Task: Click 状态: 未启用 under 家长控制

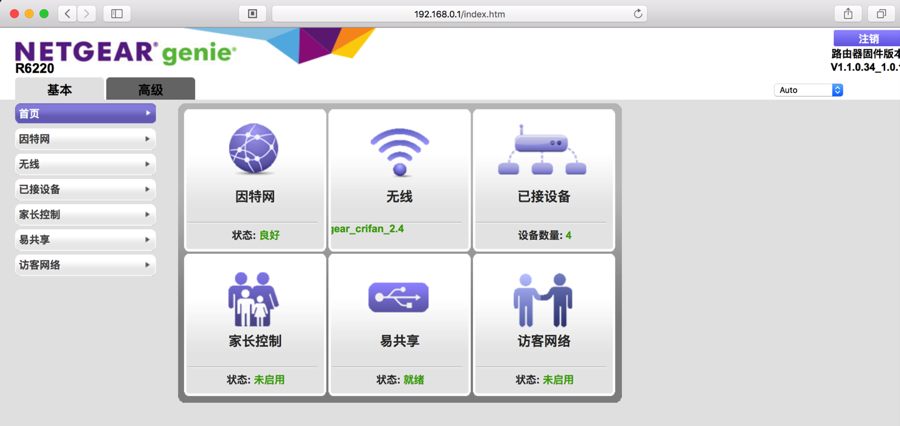Action: tap(255, 380)
